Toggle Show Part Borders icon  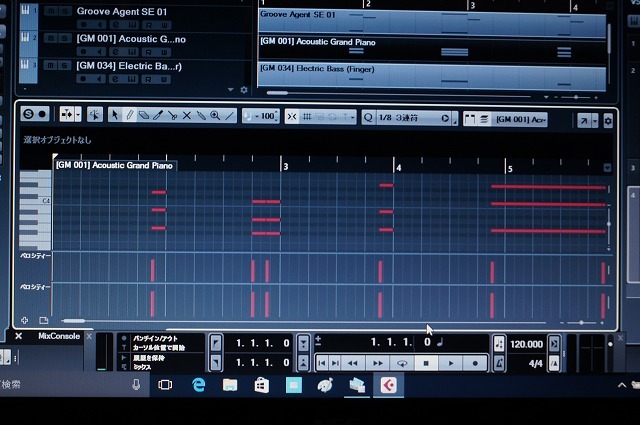[470, 119]
